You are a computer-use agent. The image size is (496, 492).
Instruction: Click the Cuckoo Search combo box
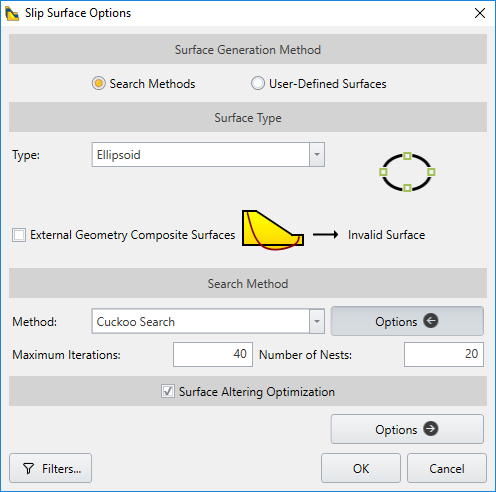[208, 321]
